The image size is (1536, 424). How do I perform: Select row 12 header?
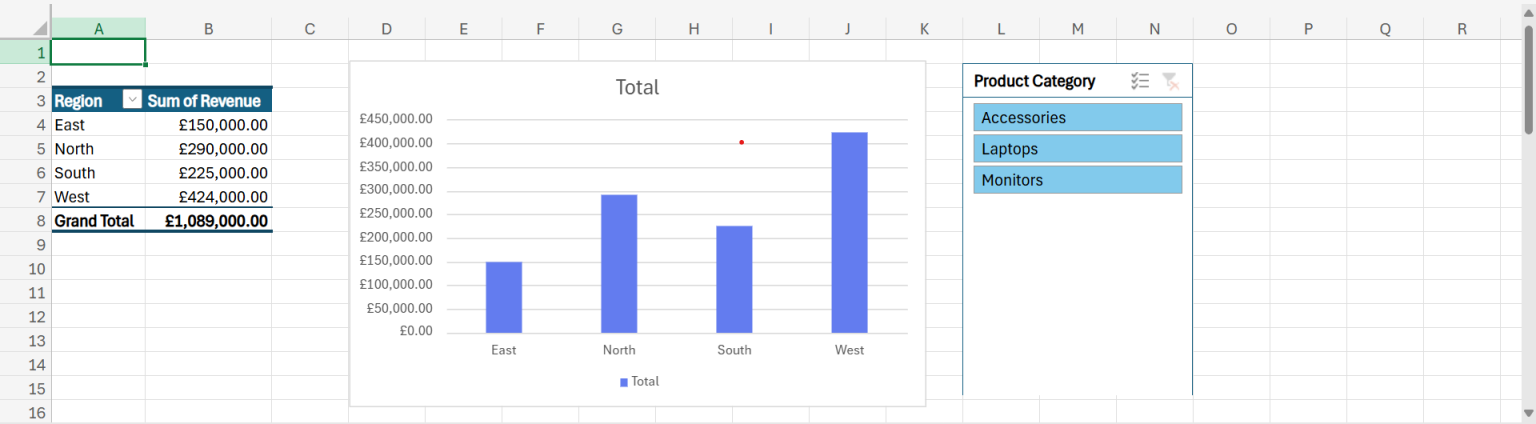click(25, 317)
